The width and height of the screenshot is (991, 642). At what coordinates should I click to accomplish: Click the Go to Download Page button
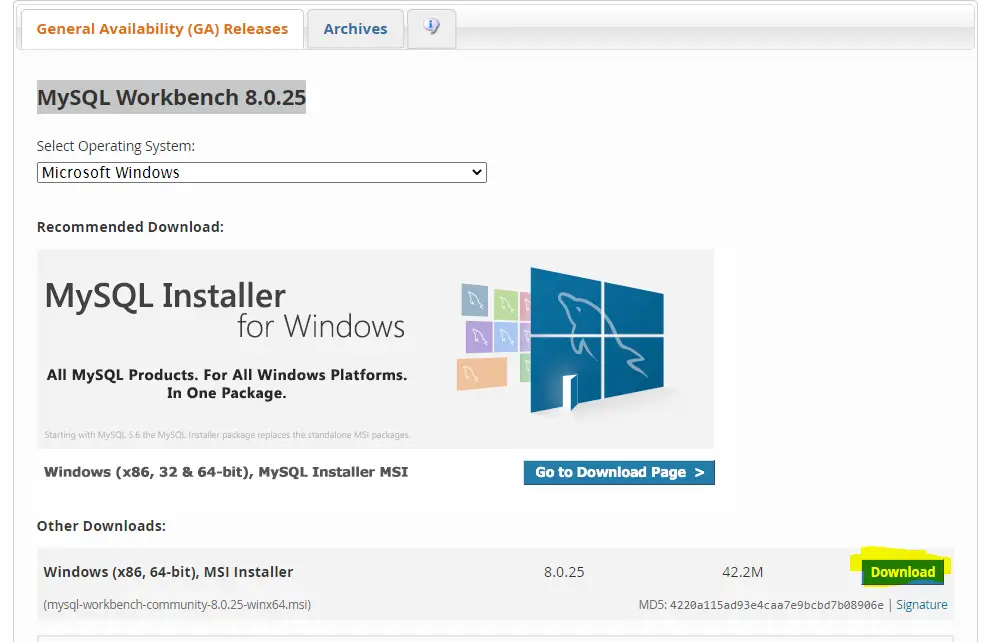click(x=619, y=472)
